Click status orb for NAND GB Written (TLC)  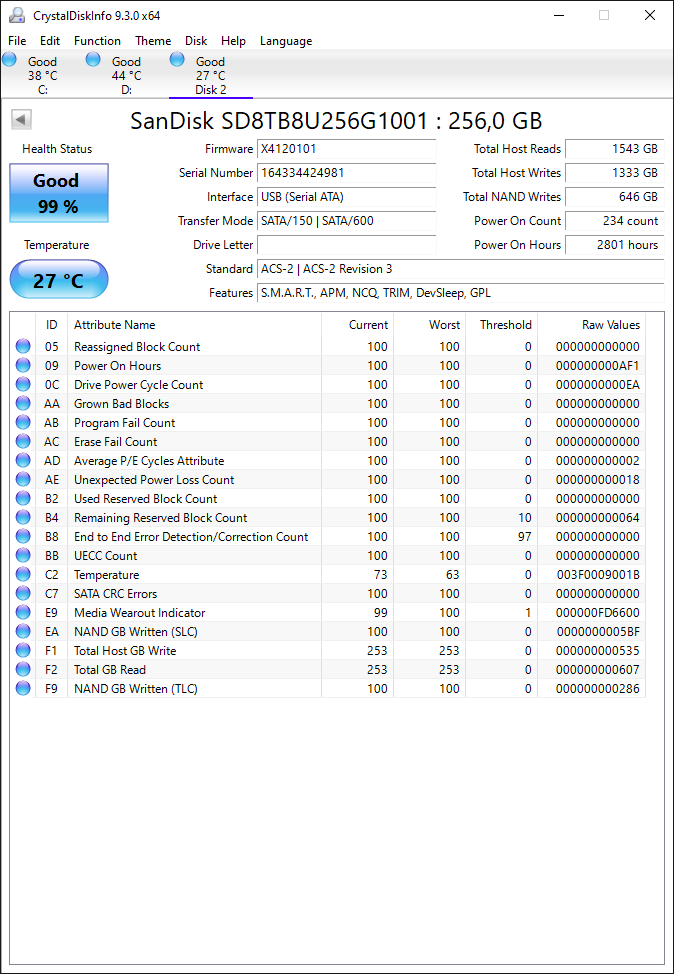pyautogui.click(x=23, y=688)
